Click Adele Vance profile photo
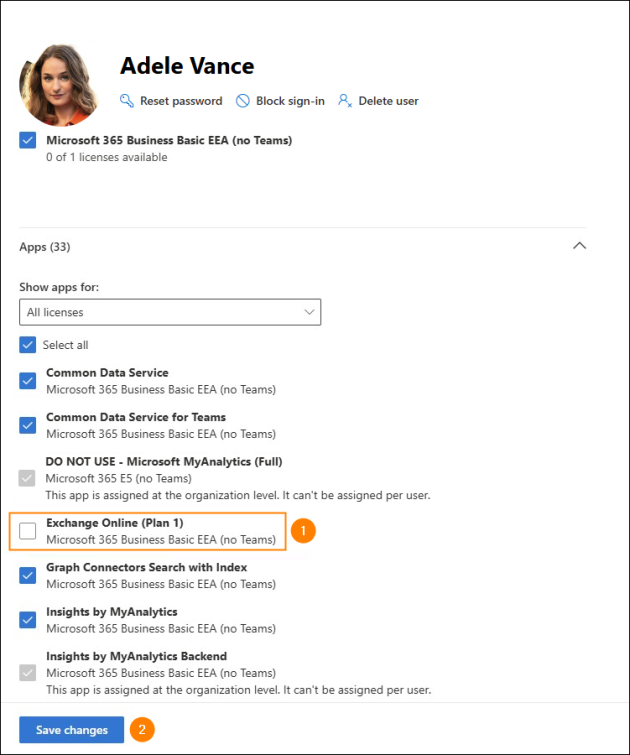Screen dimensions: 630x755 pos(58,85)
